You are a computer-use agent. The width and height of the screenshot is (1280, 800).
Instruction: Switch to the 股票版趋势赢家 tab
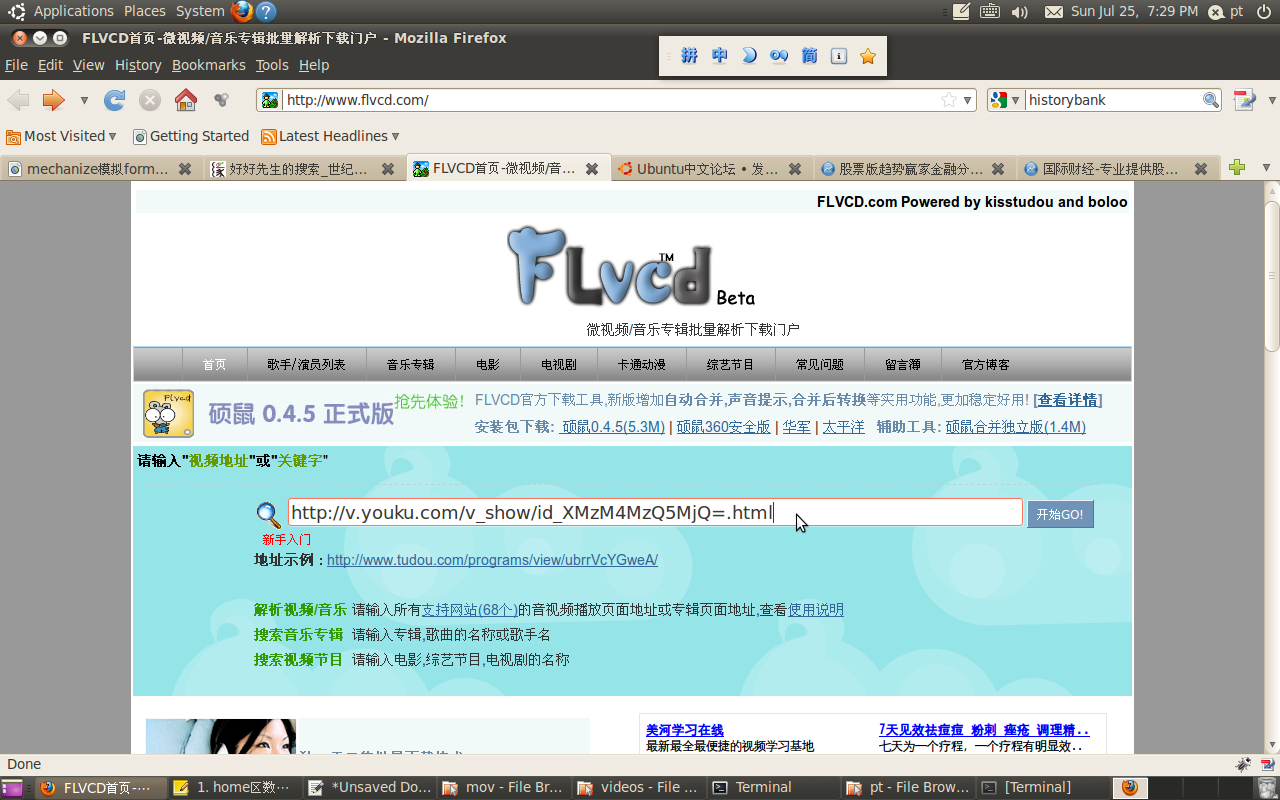pyautogui.click(x=911, y=169)
